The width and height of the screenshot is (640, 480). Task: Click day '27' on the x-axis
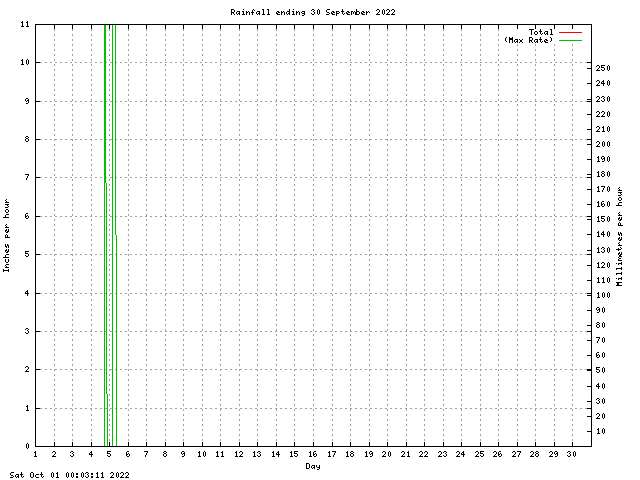pos(516,454)
